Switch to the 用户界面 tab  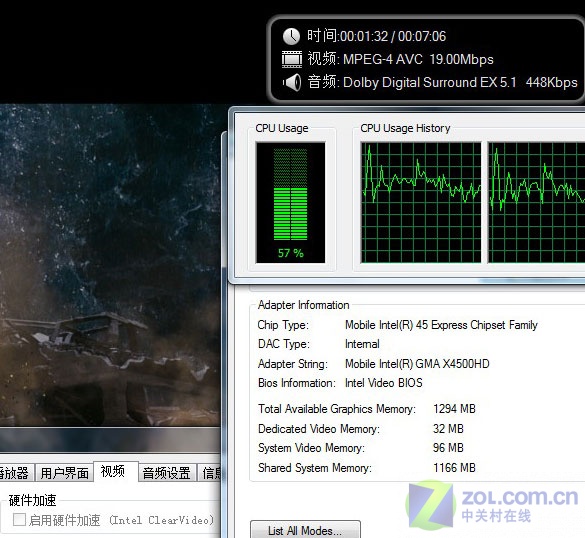point(64,473)
